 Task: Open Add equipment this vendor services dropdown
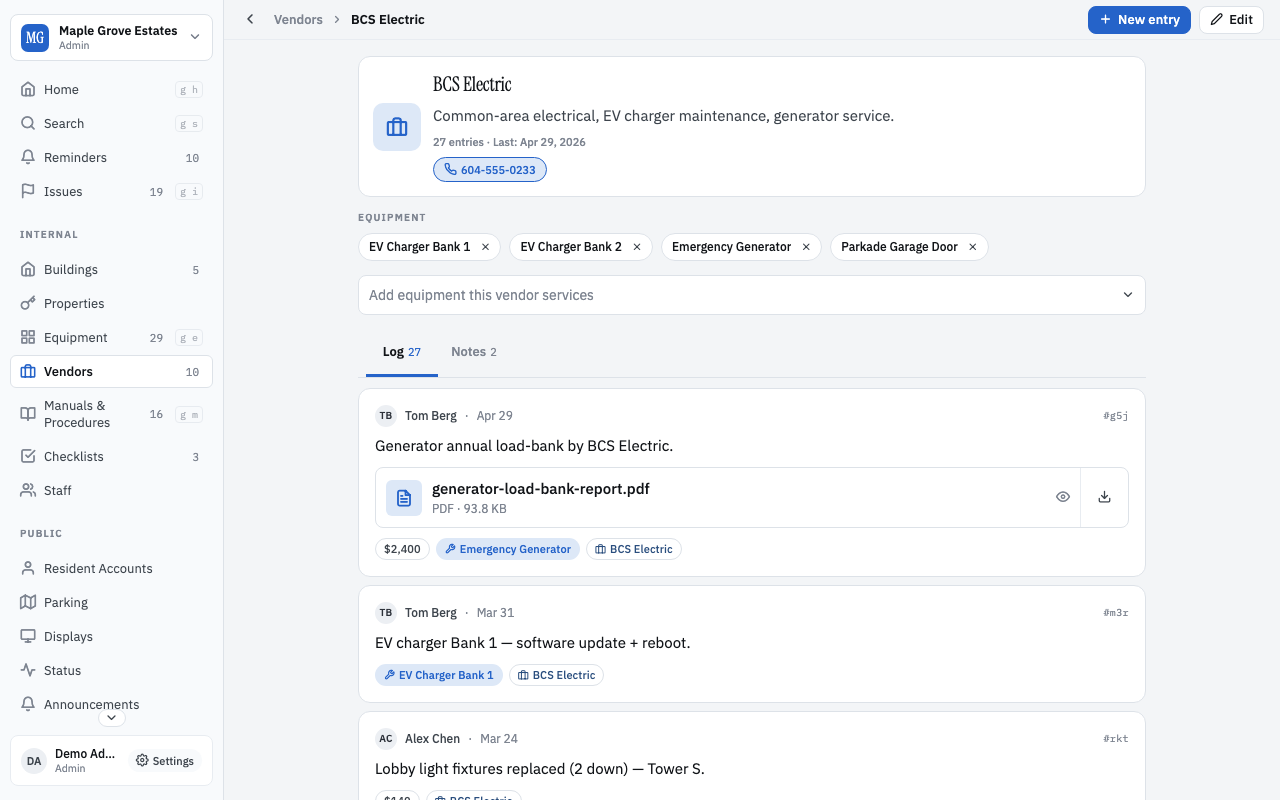pyautogui.click(x=752, y=295)
